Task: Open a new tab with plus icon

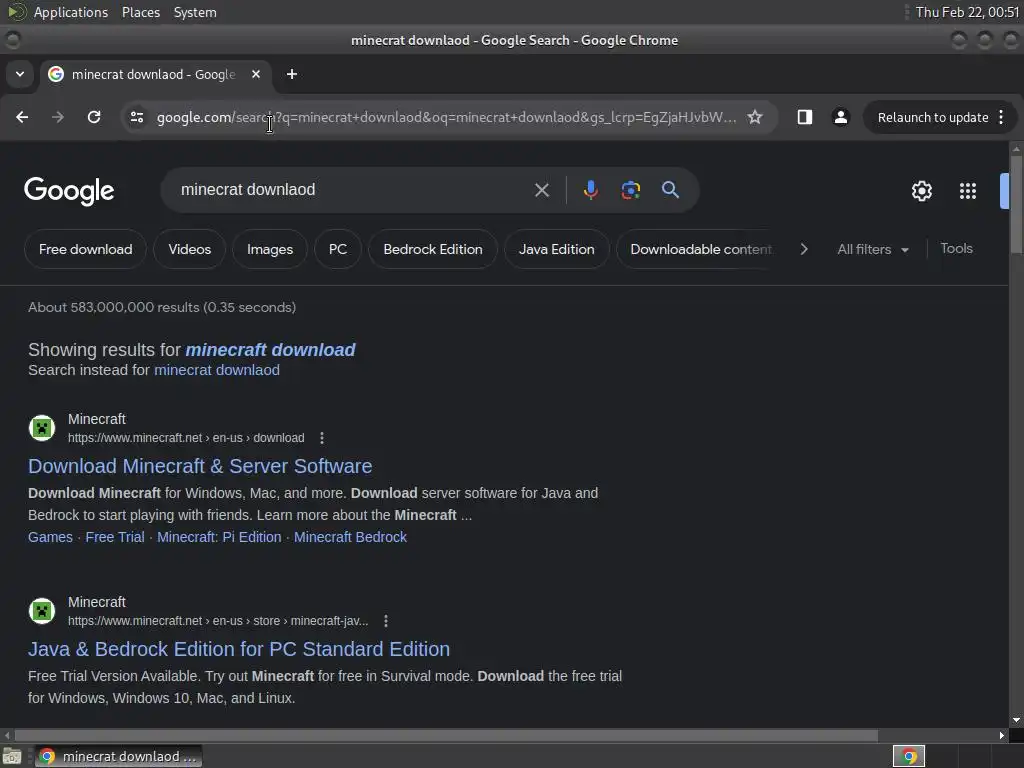Action: point(292,74)
